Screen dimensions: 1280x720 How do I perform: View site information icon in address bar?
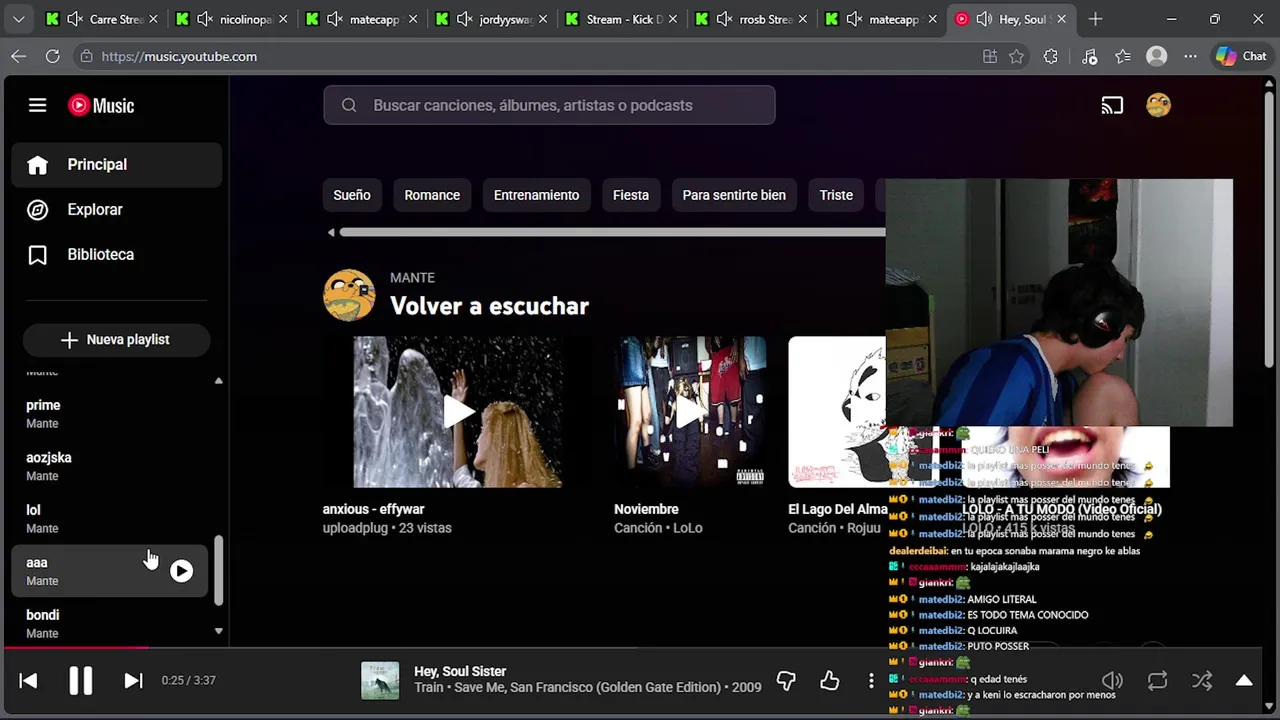pyautogui.click(x=87, y=56)
